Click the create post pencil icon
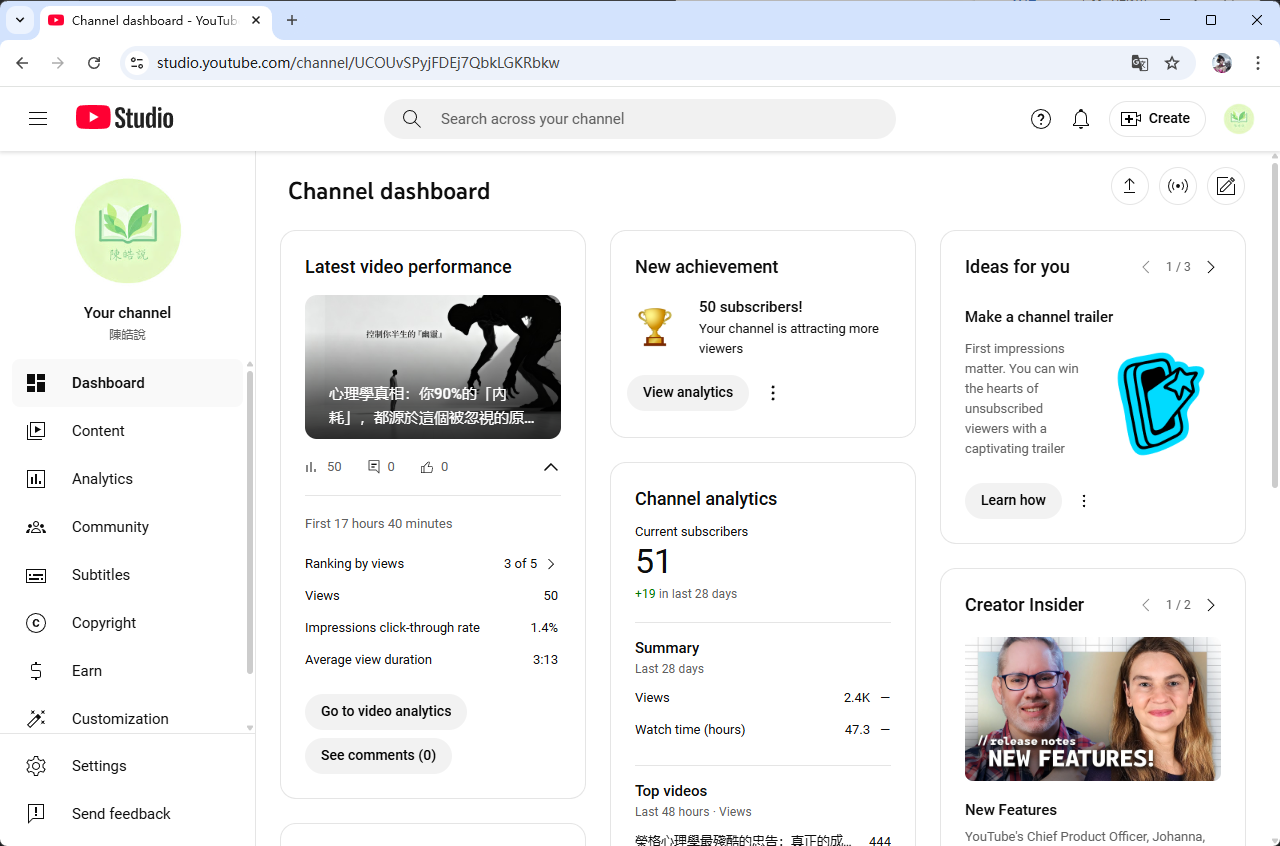1280x846 pixels. tap(1226, 186)
